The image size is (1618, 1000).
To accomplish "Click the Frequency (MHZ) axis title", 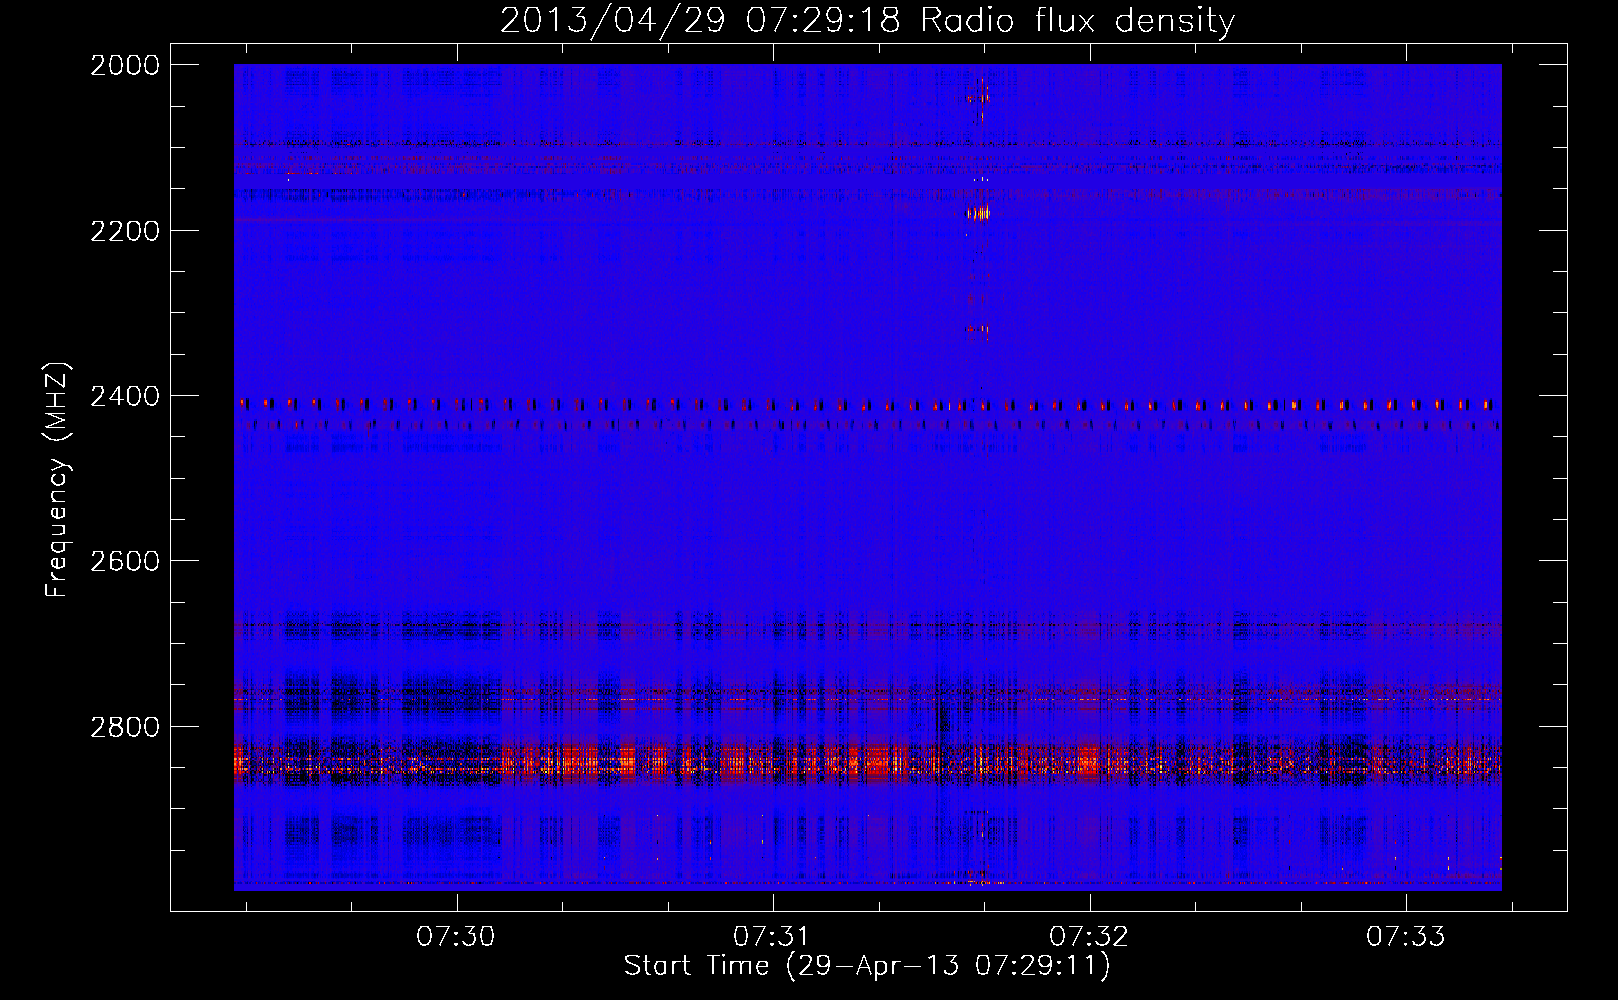I will (x=57, y=480).
